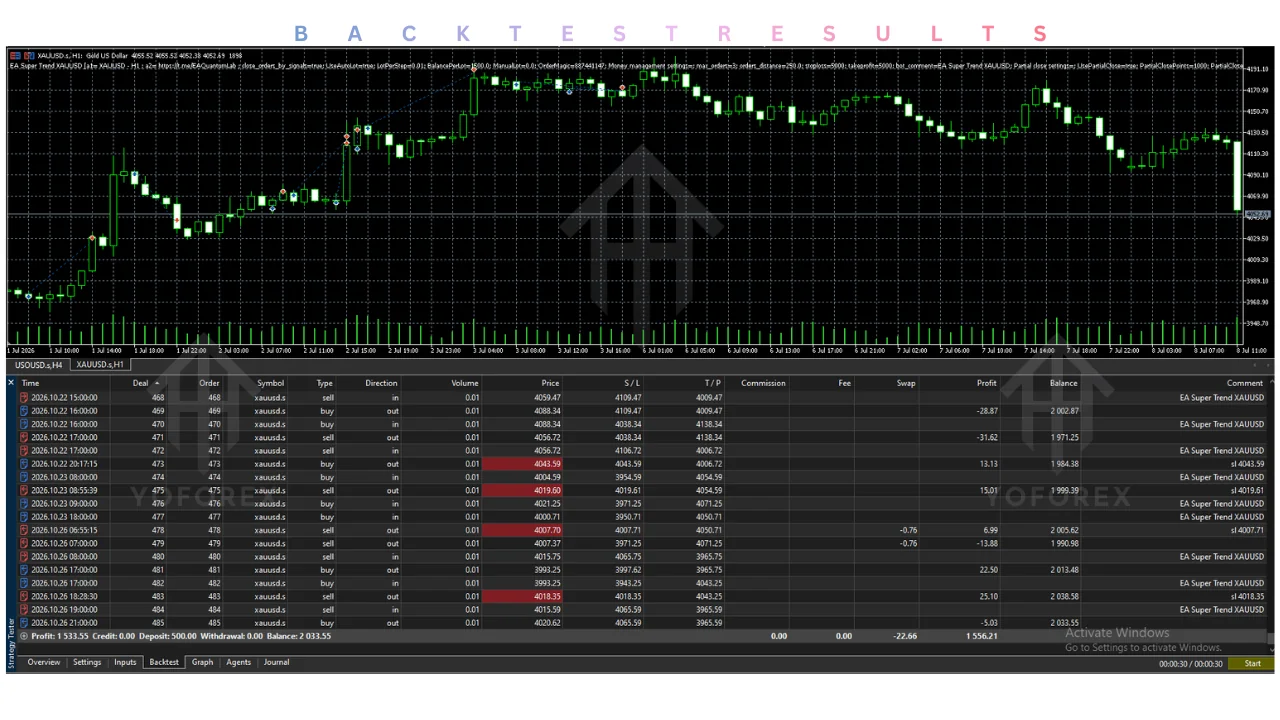Click the buy icon of deal 473
This screenshot has width=1280, height=720.
[24, 464]
